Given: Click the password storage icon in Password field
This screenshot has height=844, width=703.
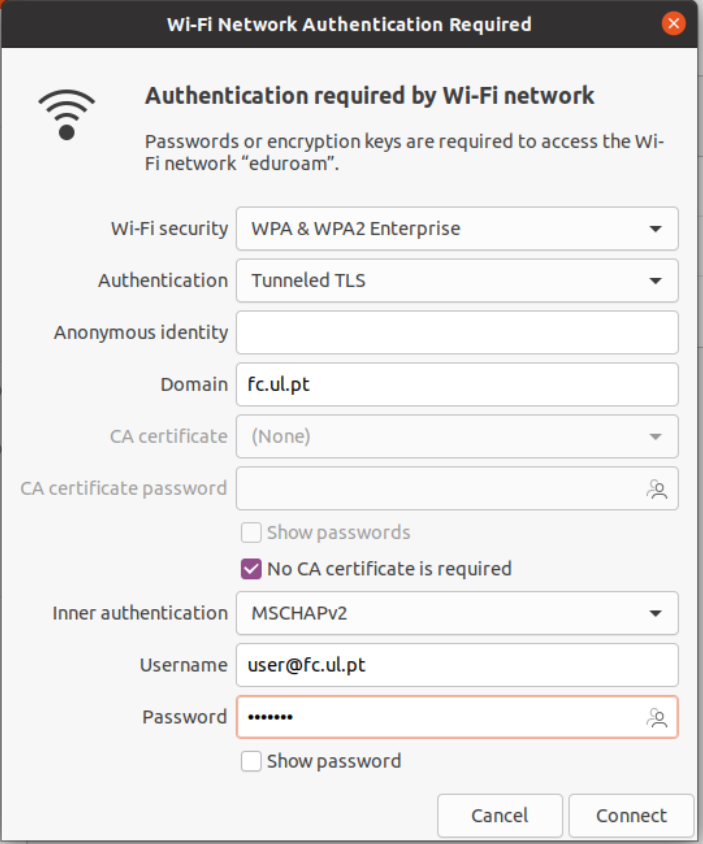Looking at the screenshot, I should (x=656, y=717).
